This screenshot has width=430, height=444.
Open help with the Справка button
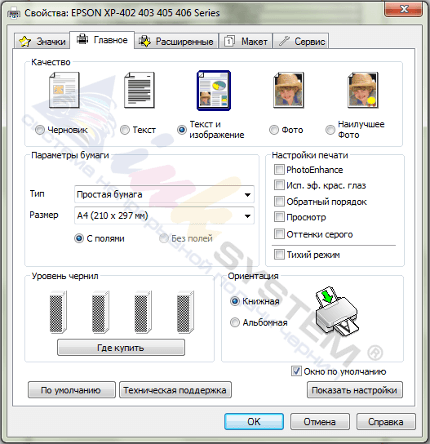point(386,422)
